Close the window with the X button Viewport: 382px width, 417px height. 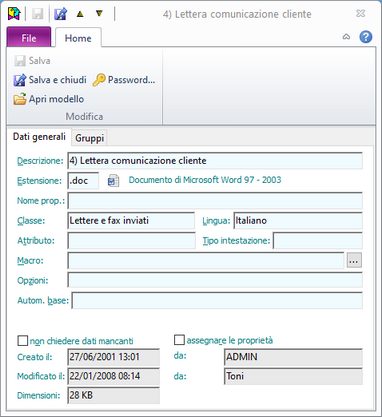point(361,14)
